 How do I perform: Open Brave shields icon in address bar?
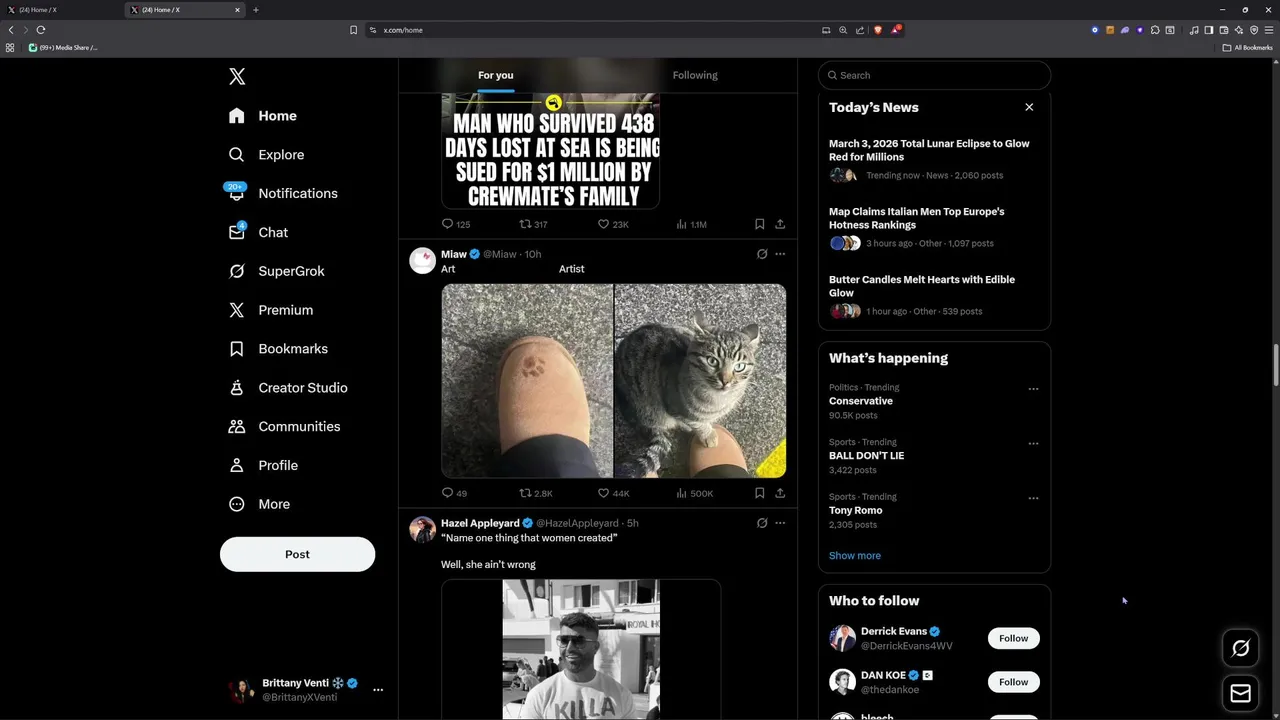click(877, 30)
